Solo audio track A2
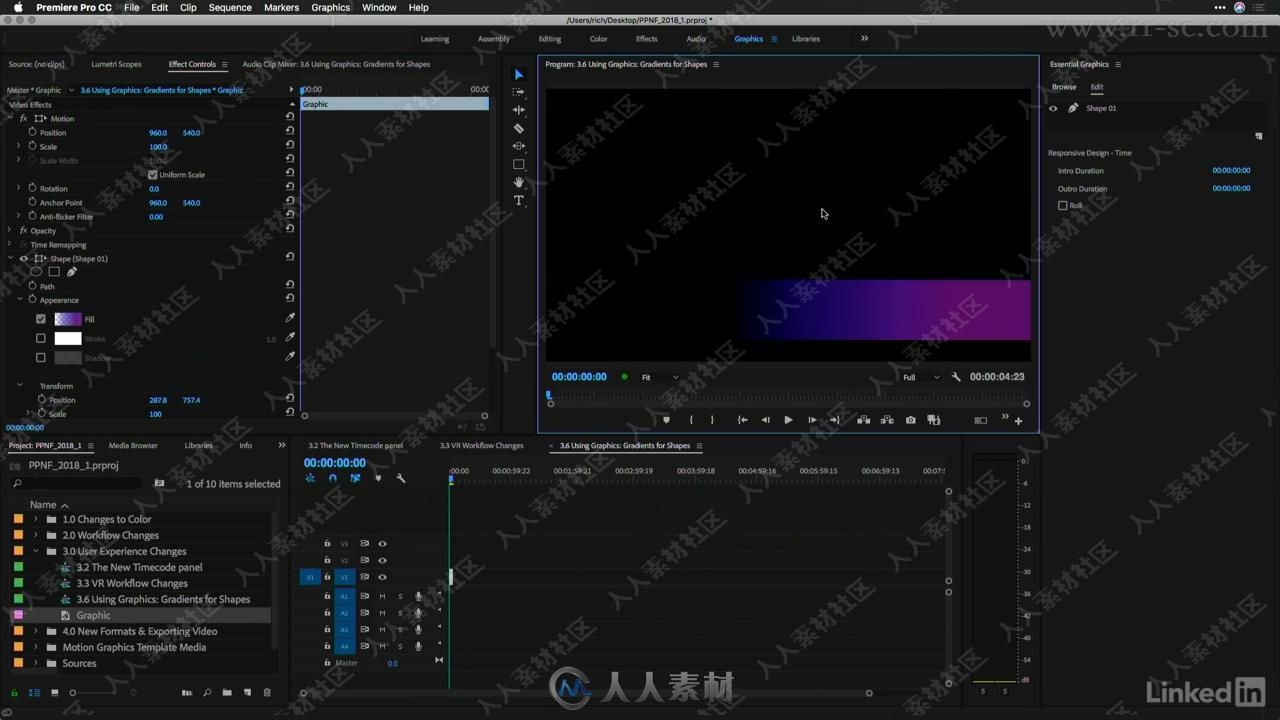The width and height of the screenshot is (1280, 720). (400, 613)
